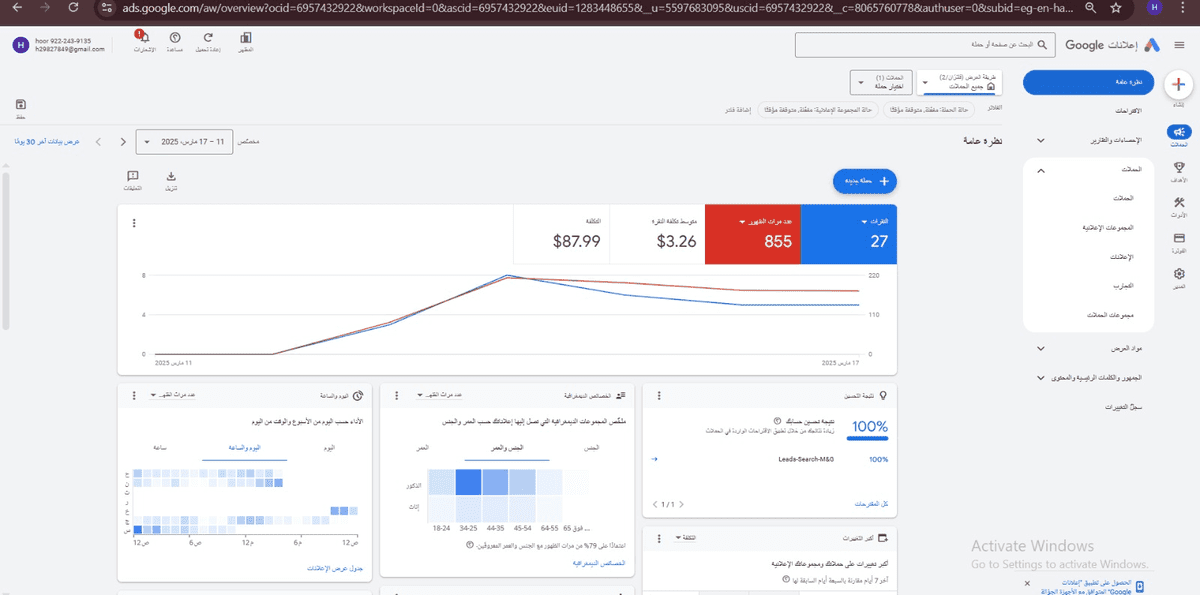This screenshot has height=595, width=1200.
Task: Open the Day and hour card three-dot menu
Action: point(133,396)
